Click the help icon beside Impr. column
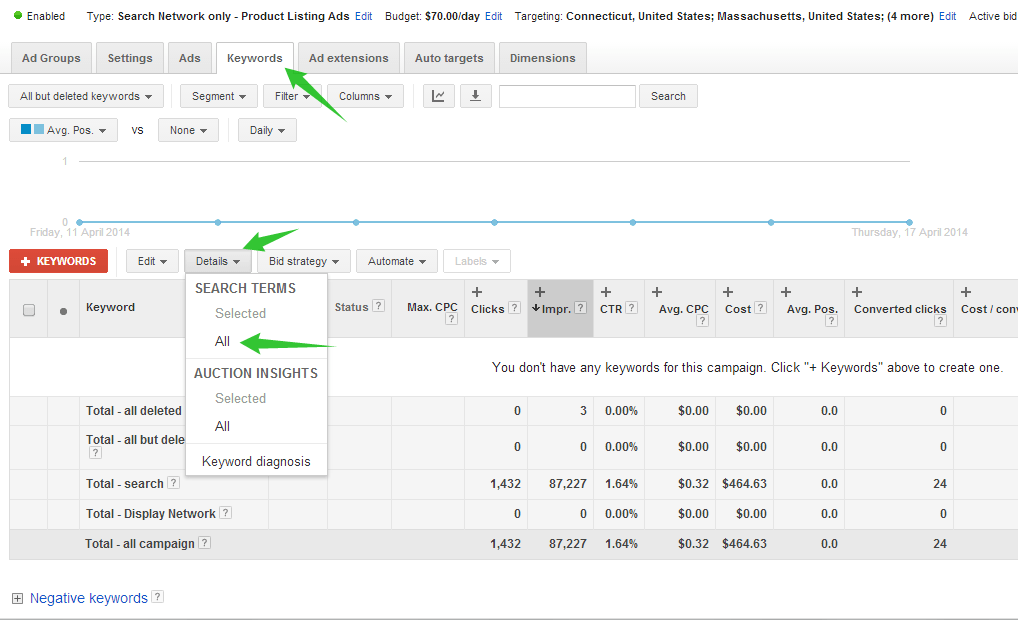The height and width of the screenshot is (620, 1018). [x=580, y=308]
